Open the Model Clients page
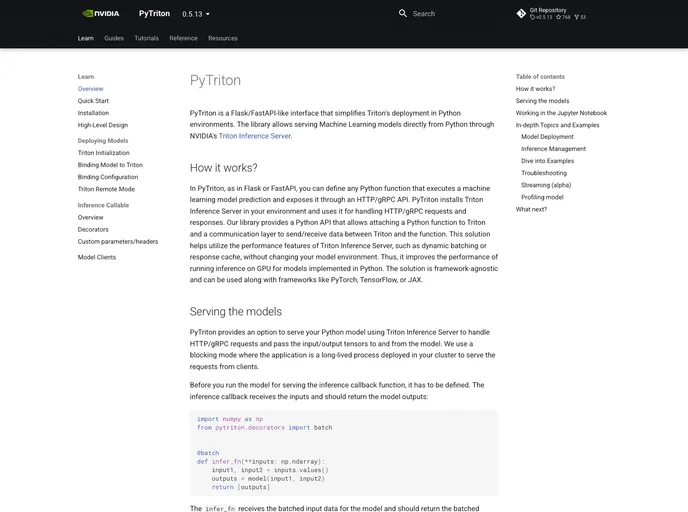Image resolution: width=688 pixels, height=512 pixels. tap(97, 257)
